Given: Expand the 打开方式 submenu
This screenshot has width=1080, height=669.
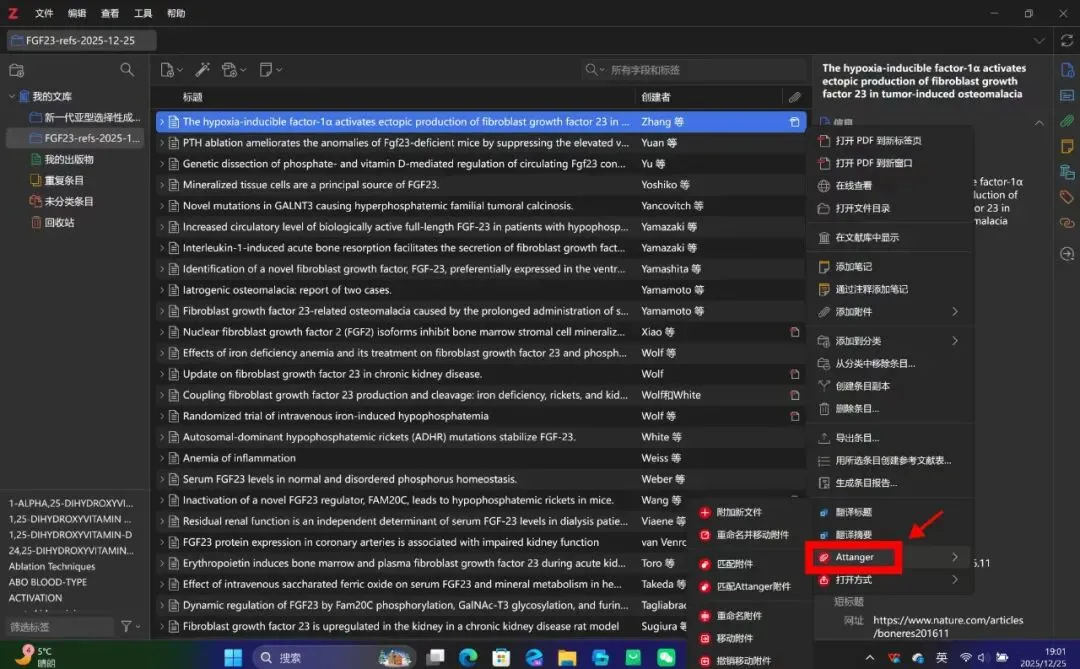Looking at the screenshot, I should 891,580.
